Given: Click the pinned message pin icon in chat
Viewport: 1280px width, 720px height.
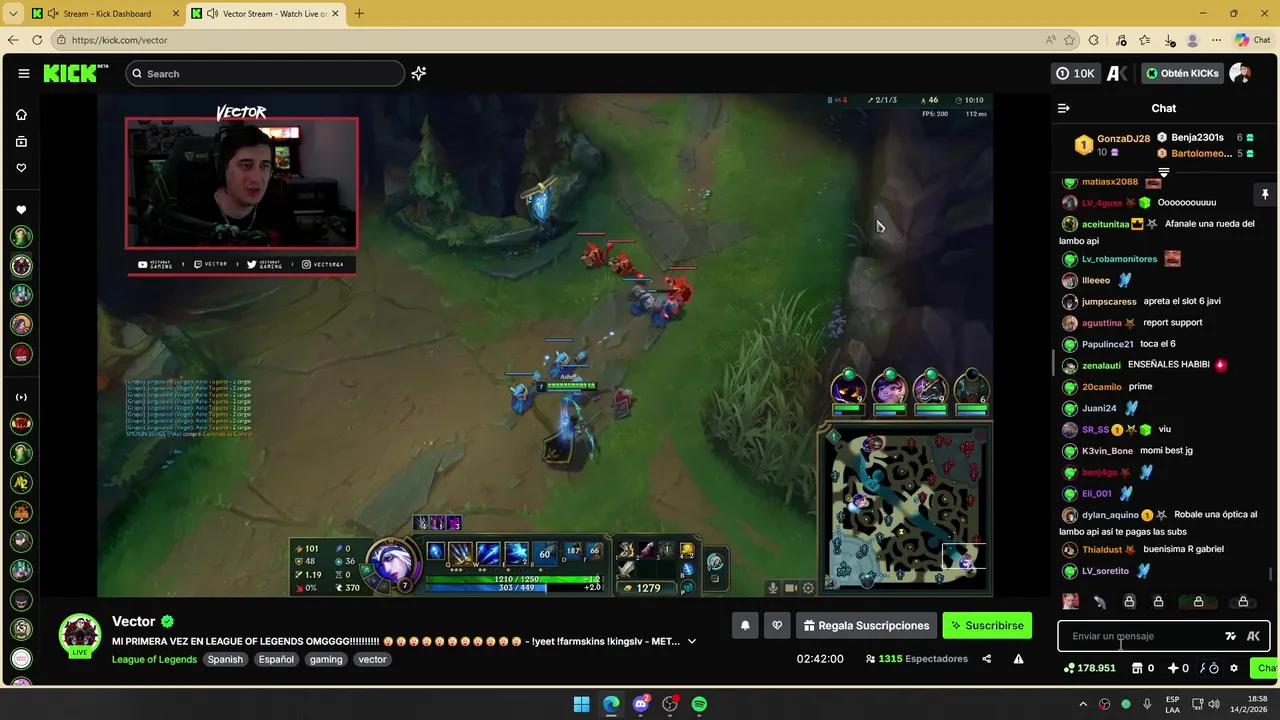Looking at the screenshot, I should click(x=1264, y=194).
